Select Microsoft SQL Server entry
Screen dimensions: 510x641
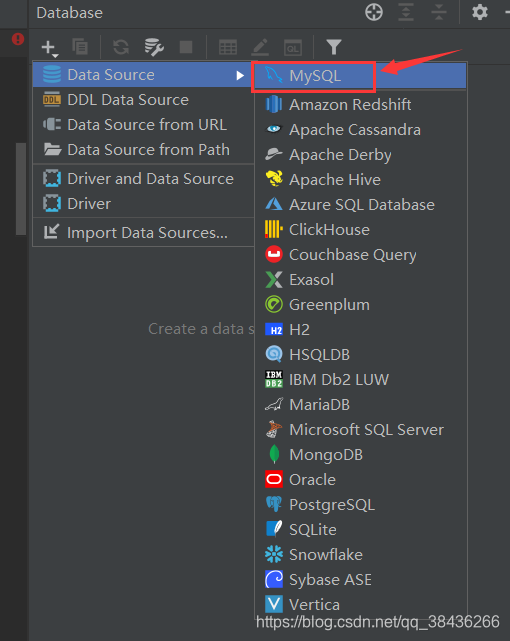click(x=360, y=429)
